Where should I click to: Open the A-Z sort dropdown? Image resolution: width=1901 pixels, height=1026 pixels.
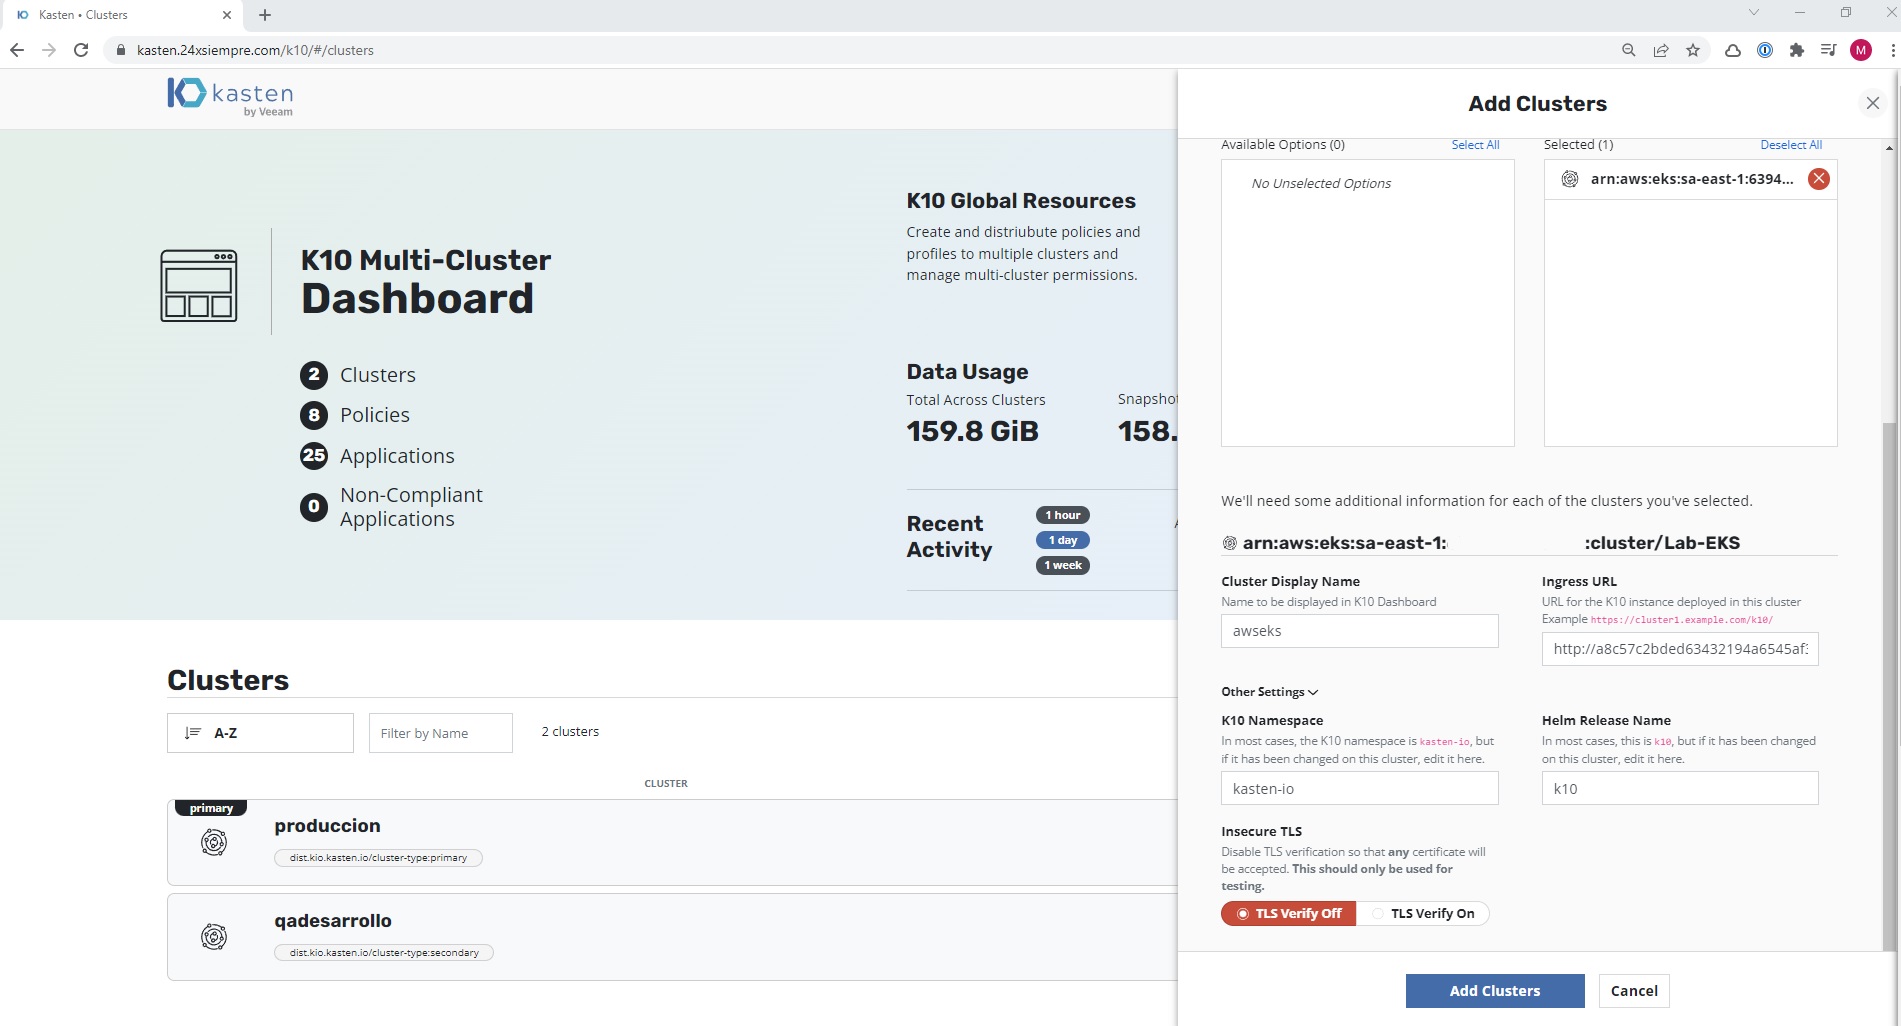tap(260, 733)
